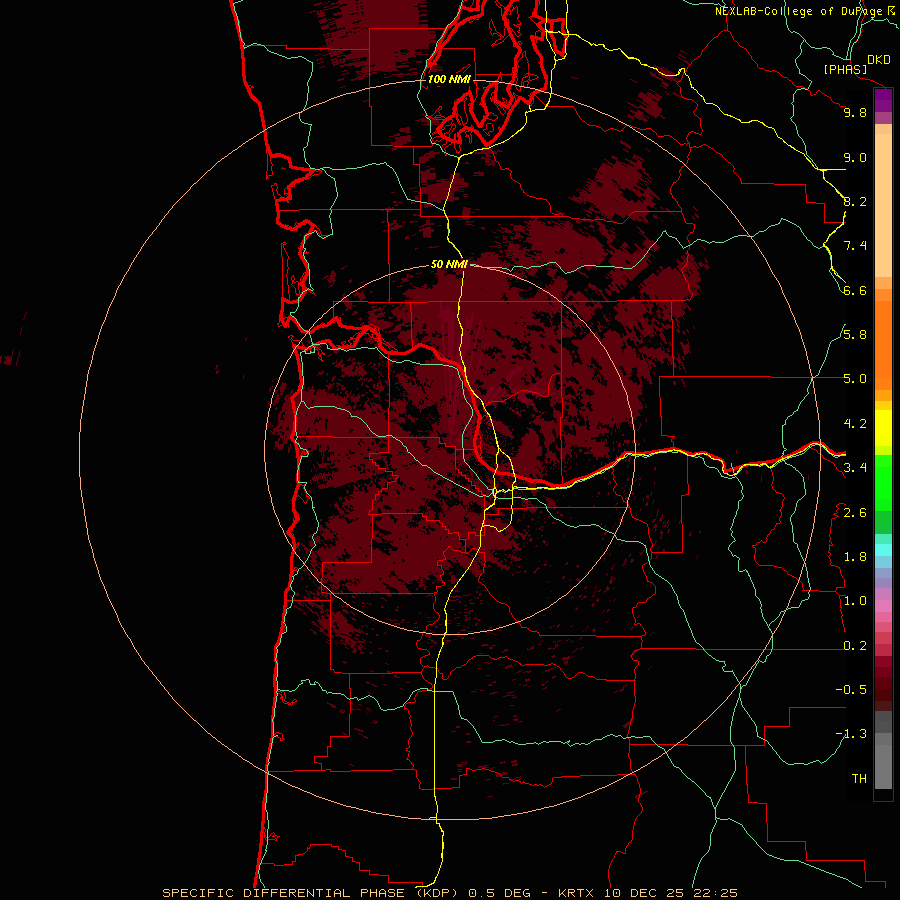
Task: Click the 2.6 value on the color scale
Action: coord(855,513)
